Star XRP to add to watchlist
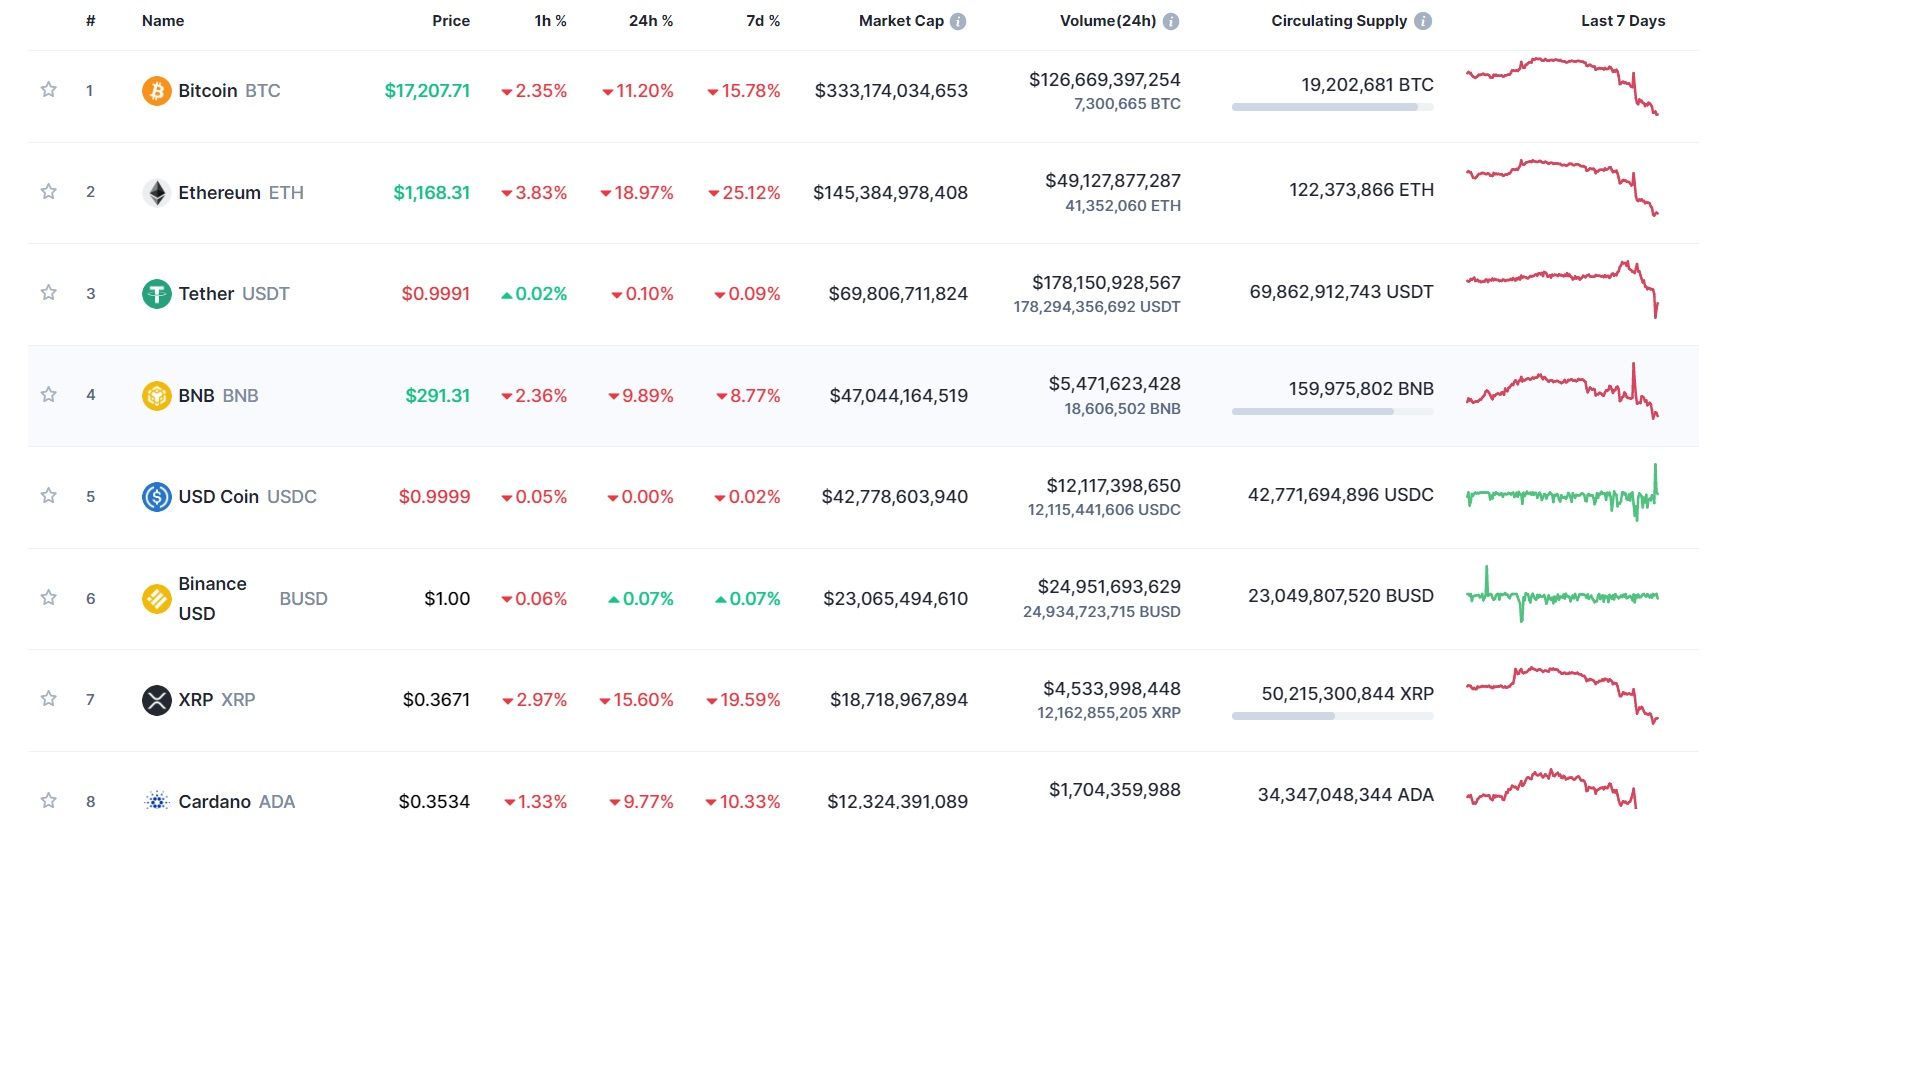Viewport: 1920px width, 1080px height. point(48,699)
